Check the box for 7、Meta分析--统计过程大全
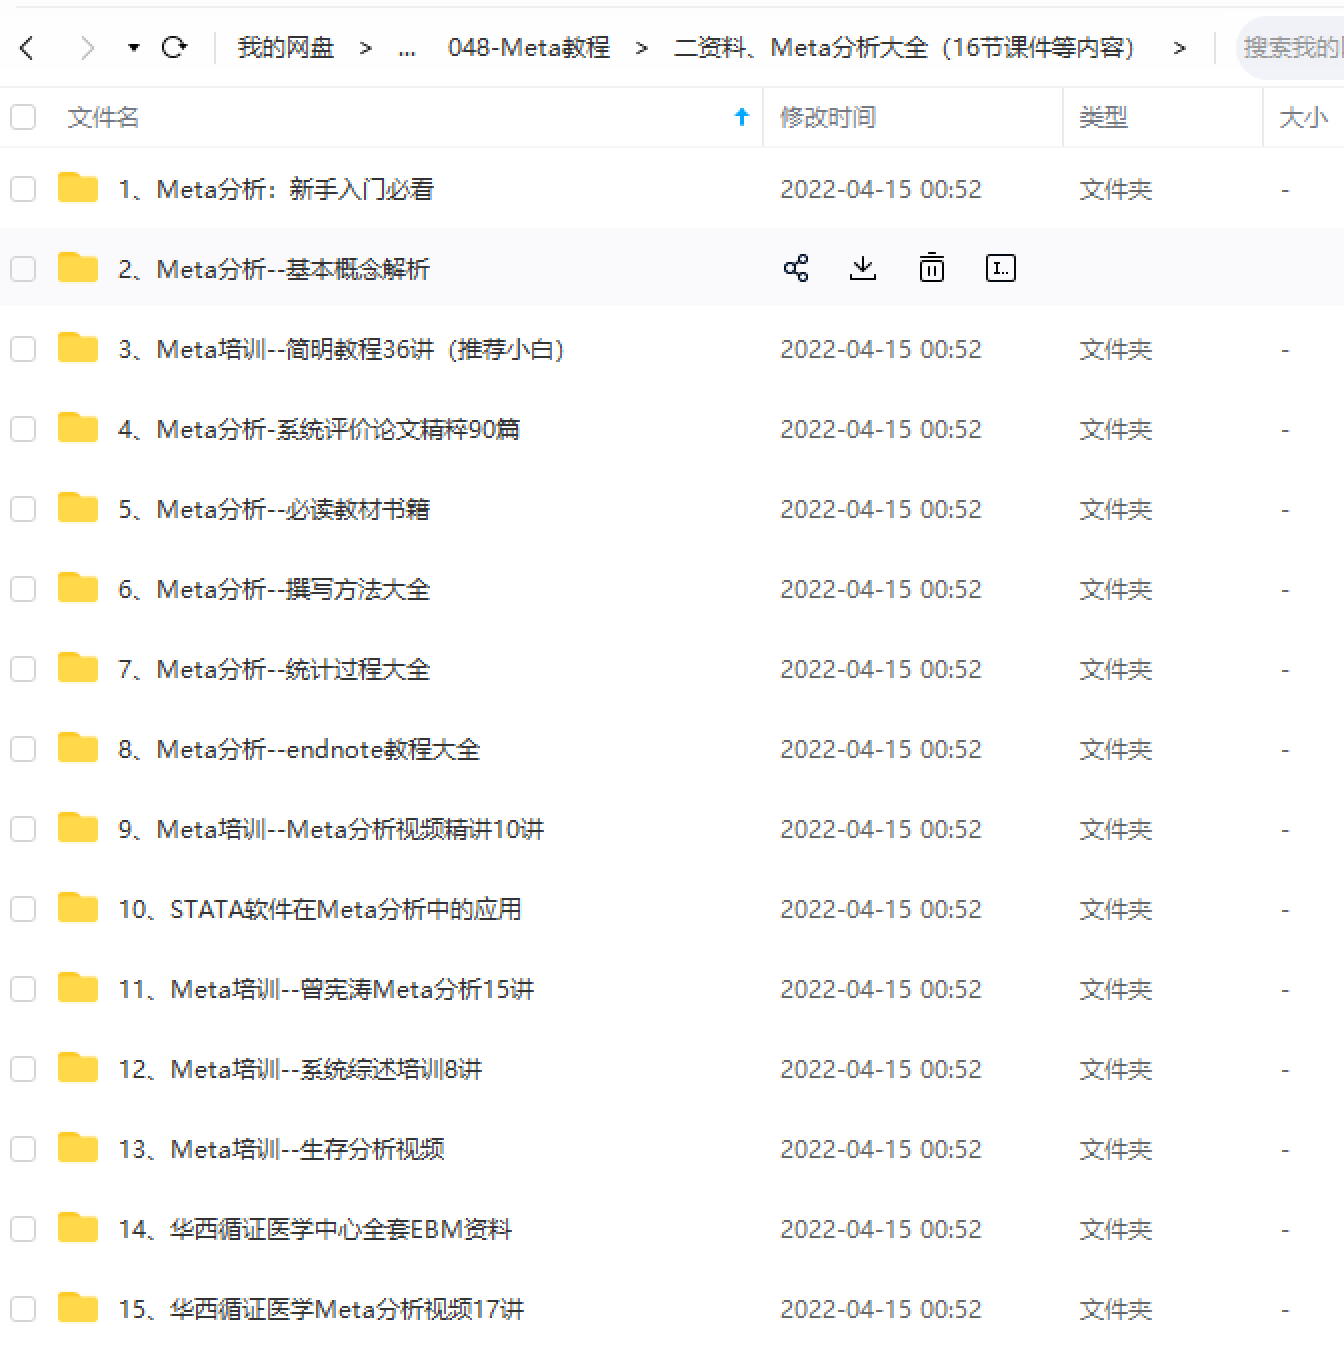1344x1346 pixels. point(23,669)
